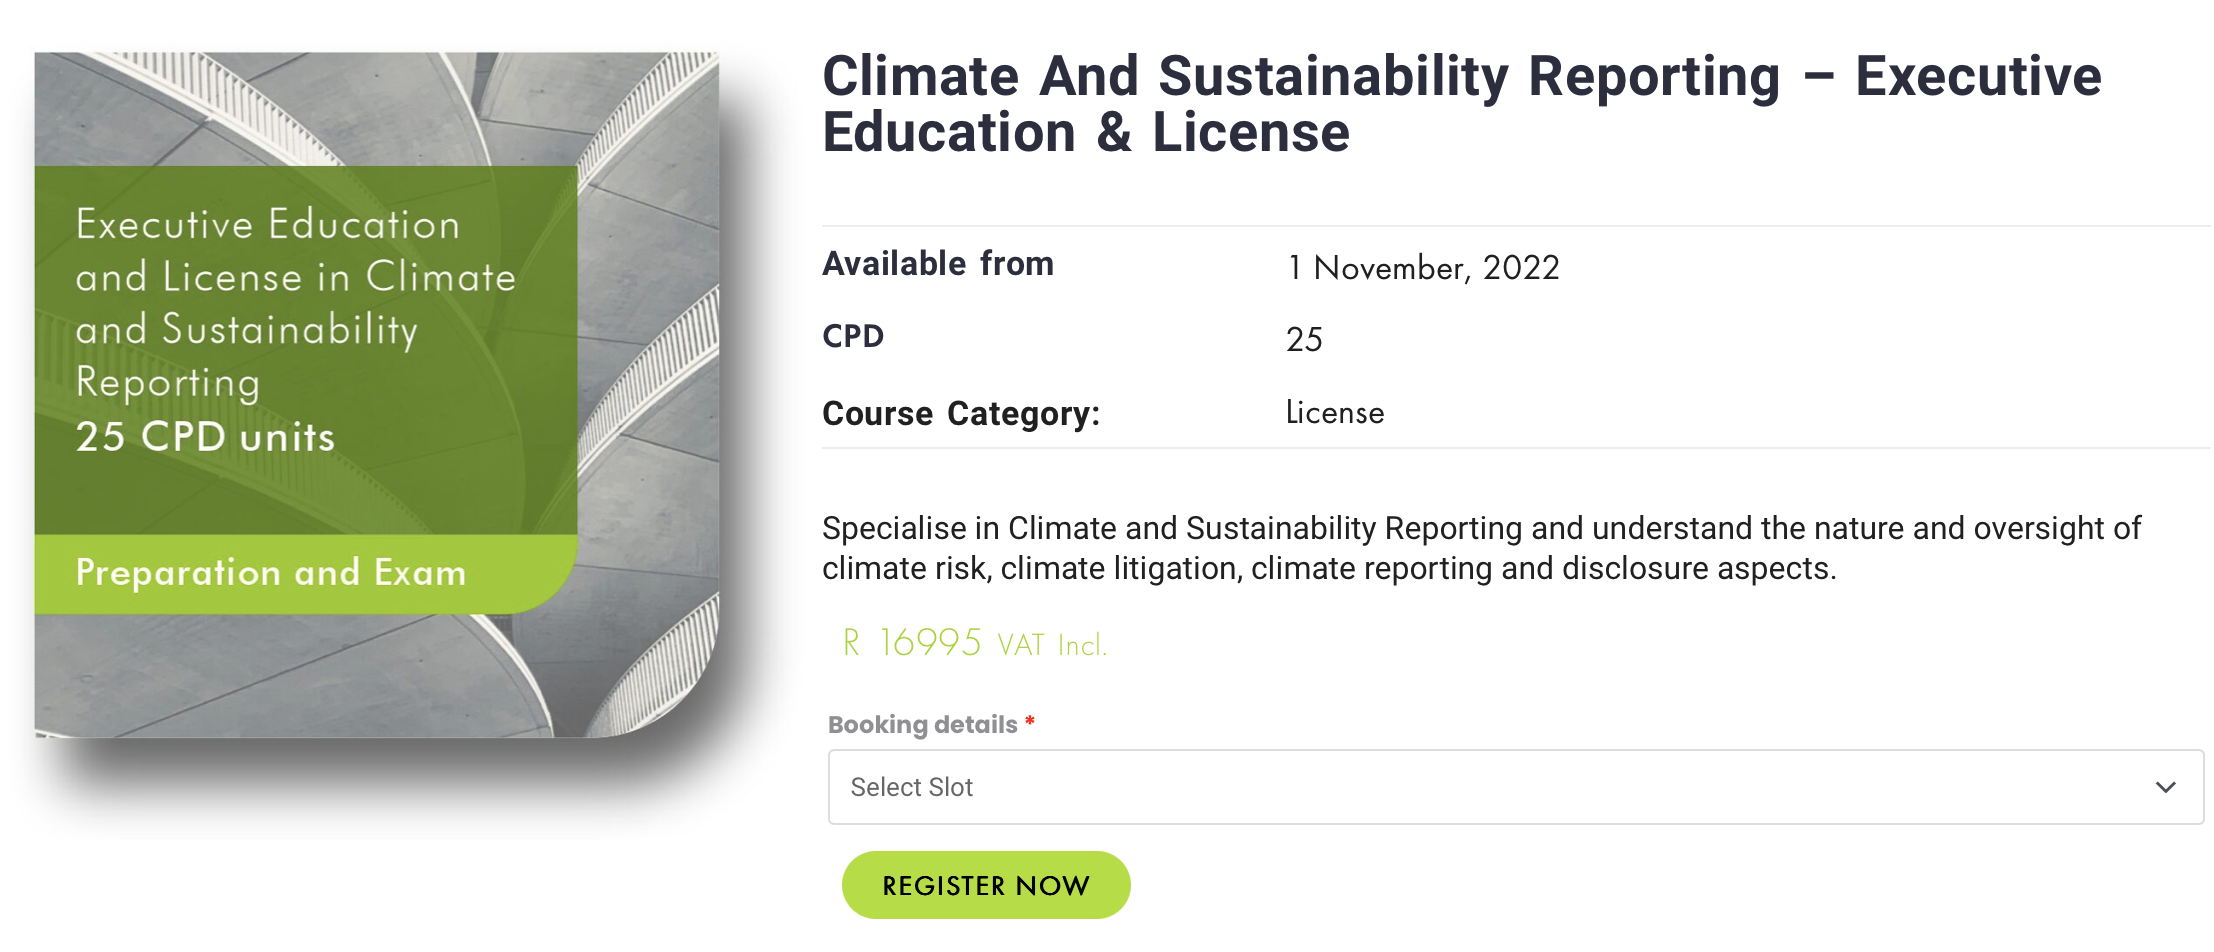Click the CPD label
This screenshot has height=952, width=2214.
(853, 336)
